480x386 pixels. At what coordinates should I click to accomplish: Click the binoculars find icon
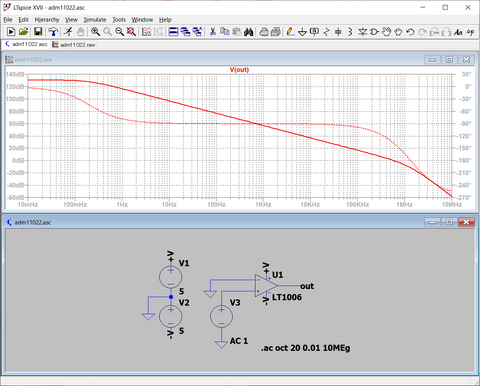click(x=249, y=32)
